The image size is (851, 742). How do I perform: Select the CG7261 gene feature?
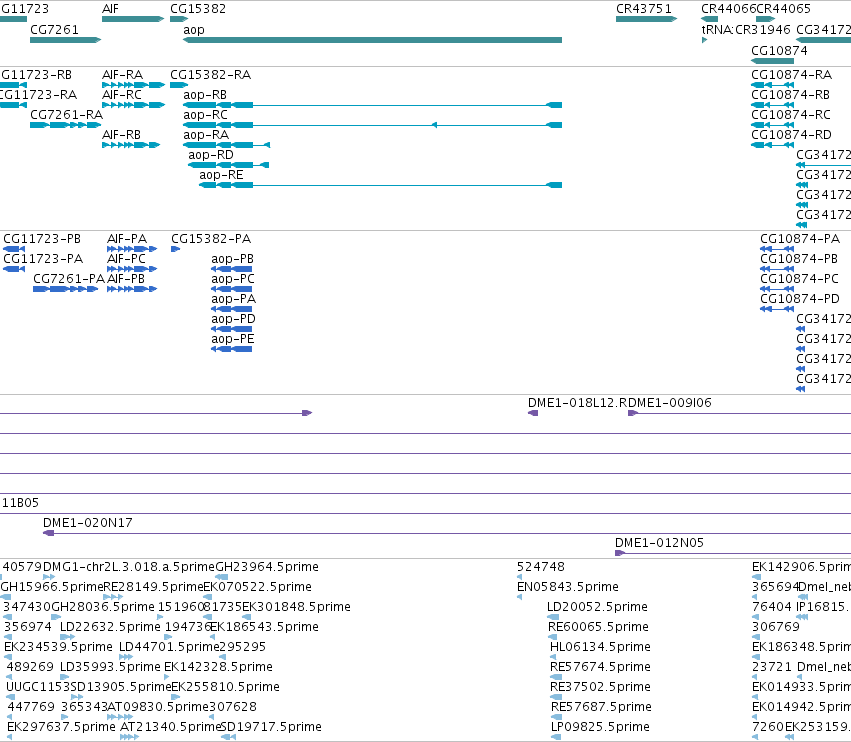[x=66, y=40]
